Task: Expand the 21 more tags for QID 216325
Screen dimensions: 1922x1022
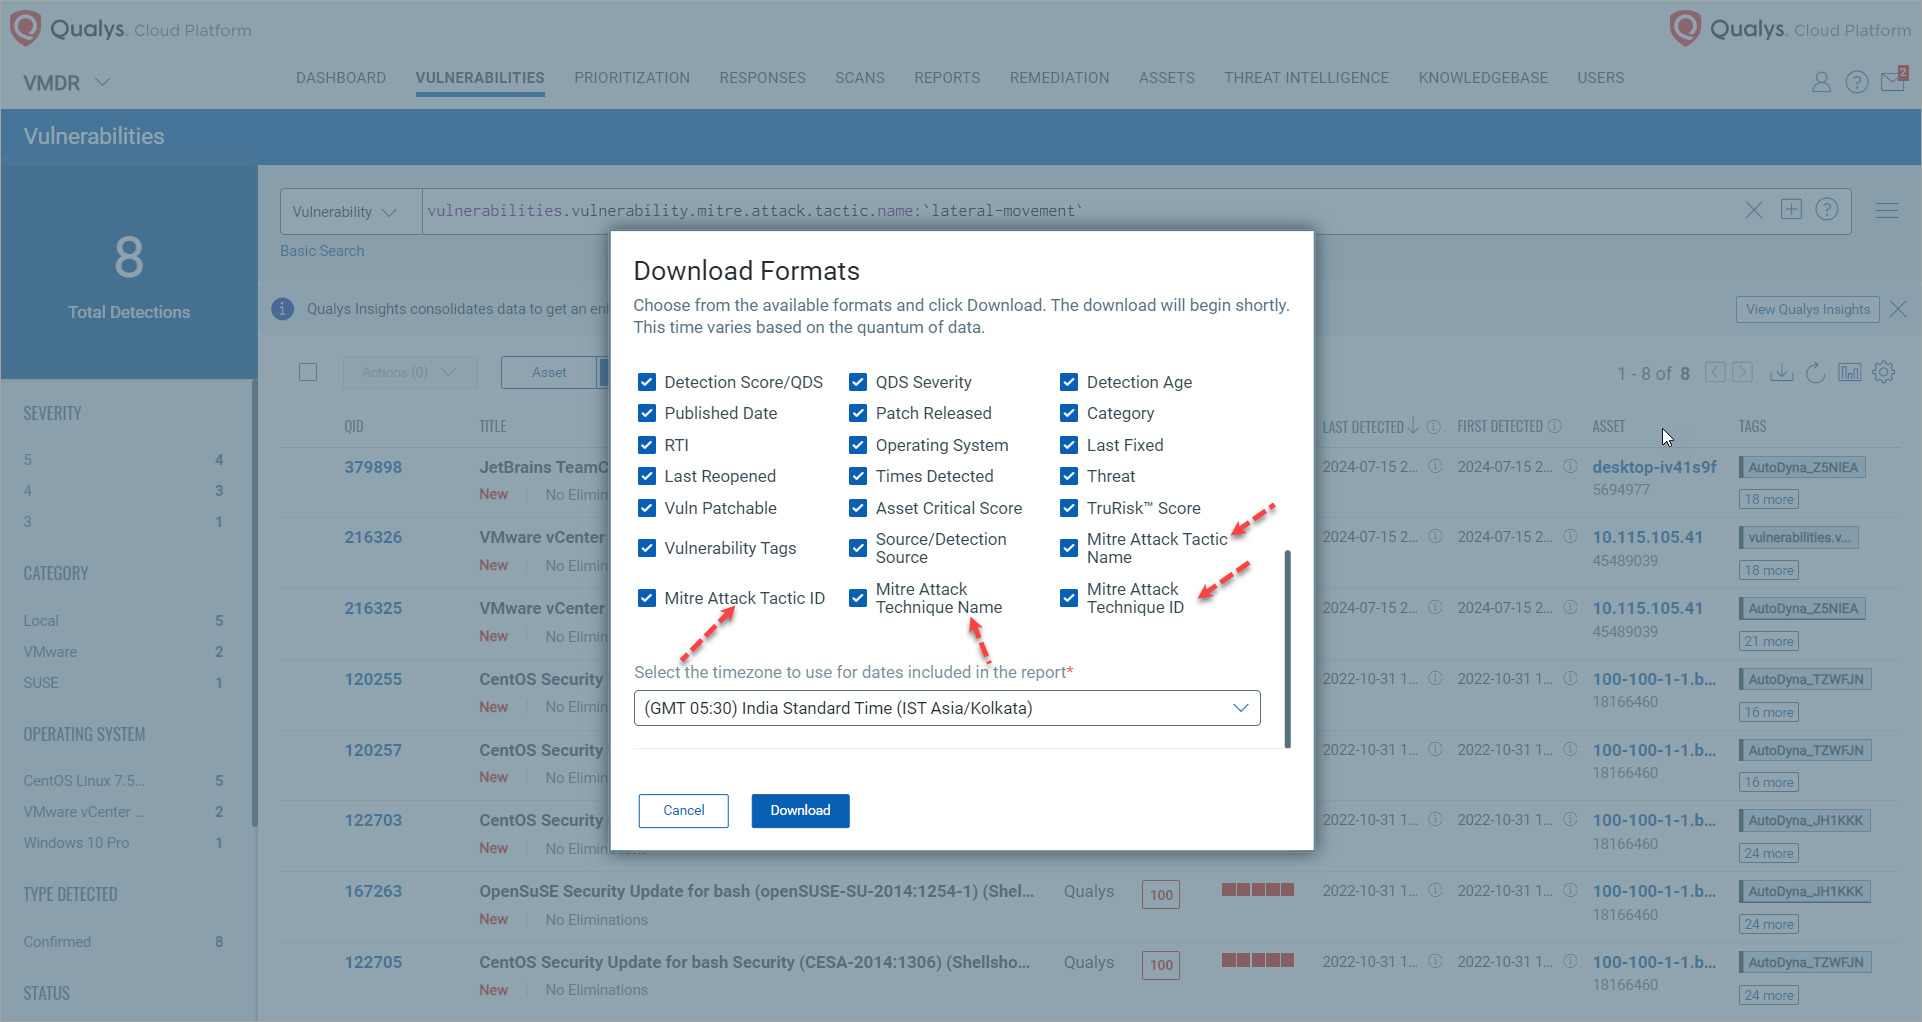Action: coord(1769,642)
